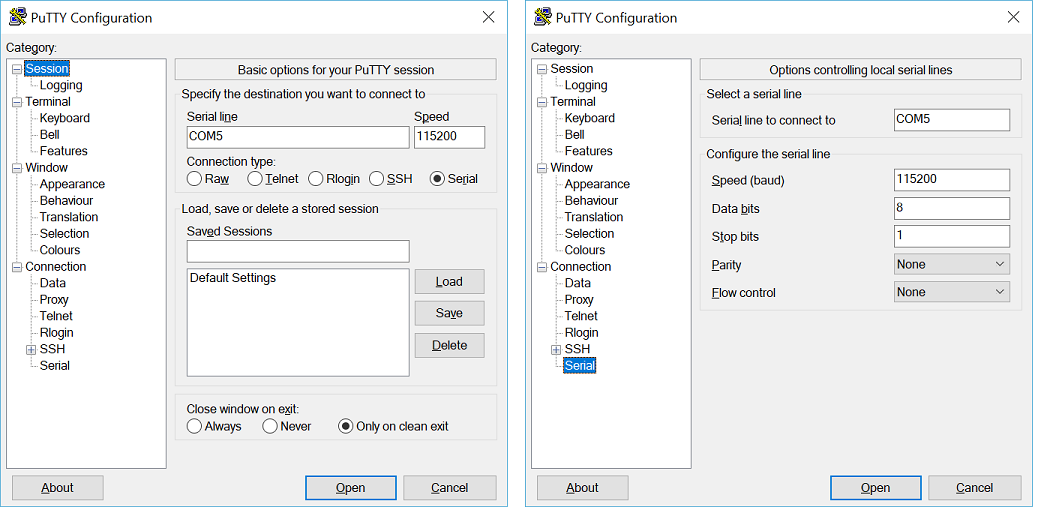
Task: Open the Flow control dropdown
Action: pos(951,293)
